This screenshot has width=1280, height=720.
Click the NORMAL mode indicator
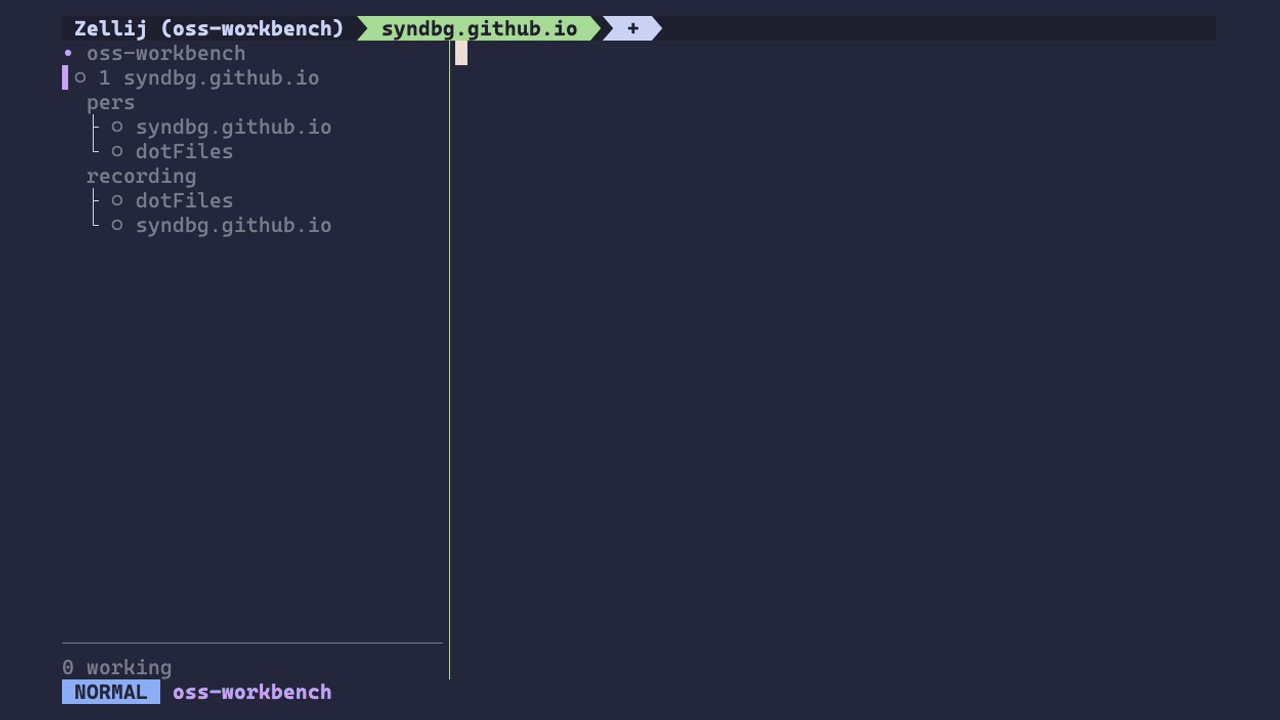click(x=111, y=692)
